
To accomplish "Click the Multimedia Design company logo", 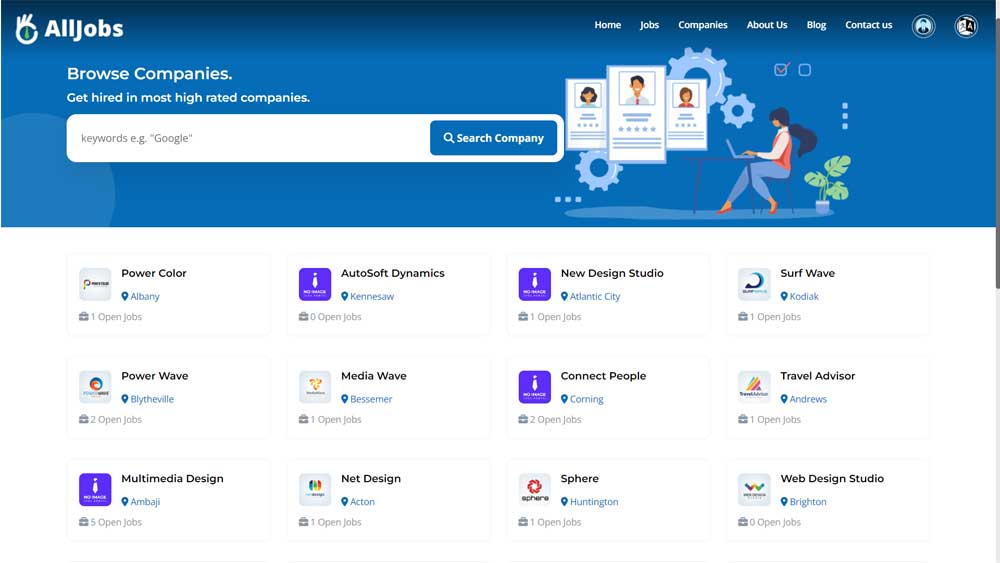I will point(95,490).
